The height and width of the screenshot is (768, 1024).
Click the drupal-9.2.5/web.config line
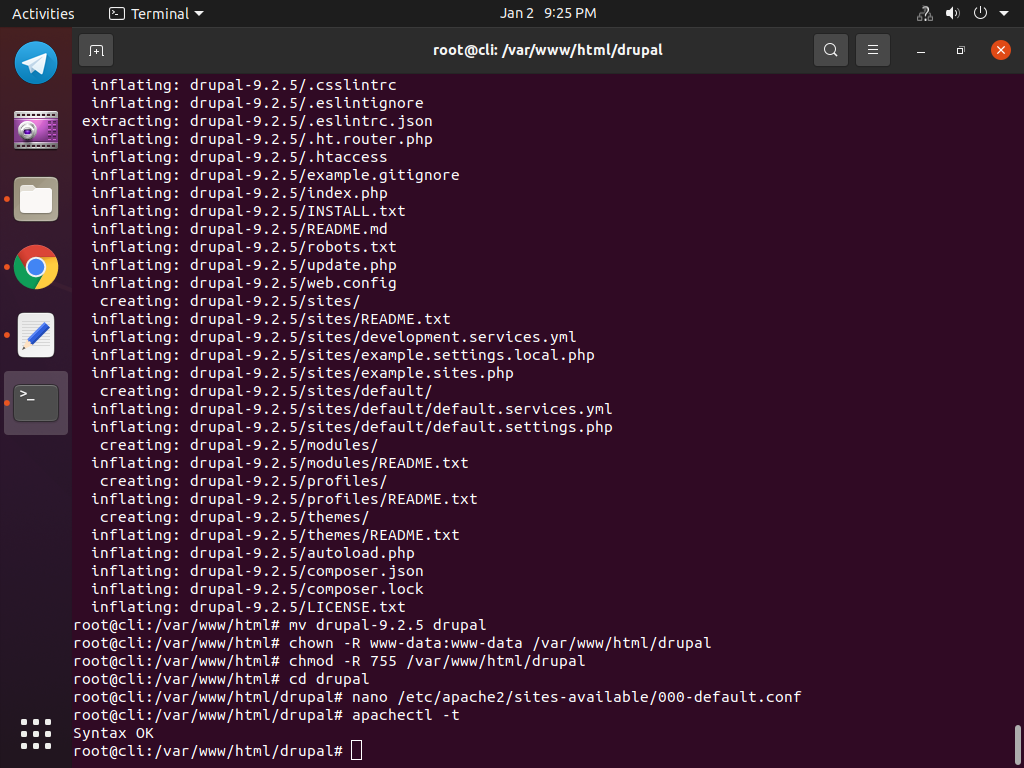click(244, 283)
